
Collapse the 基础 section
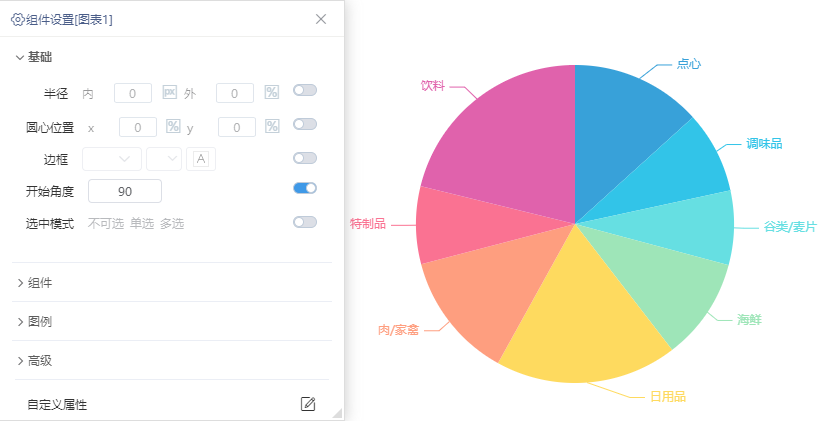(34, 57)
